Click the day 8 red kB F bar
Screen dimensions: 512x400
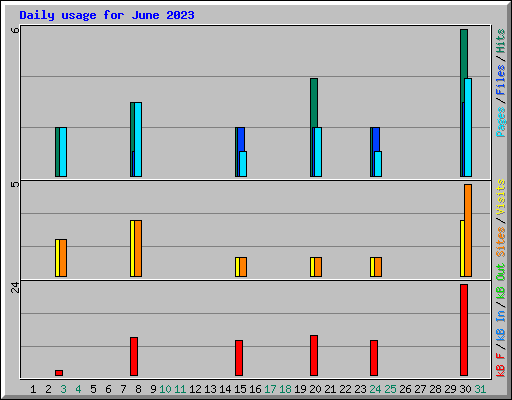tap(134, 356)
